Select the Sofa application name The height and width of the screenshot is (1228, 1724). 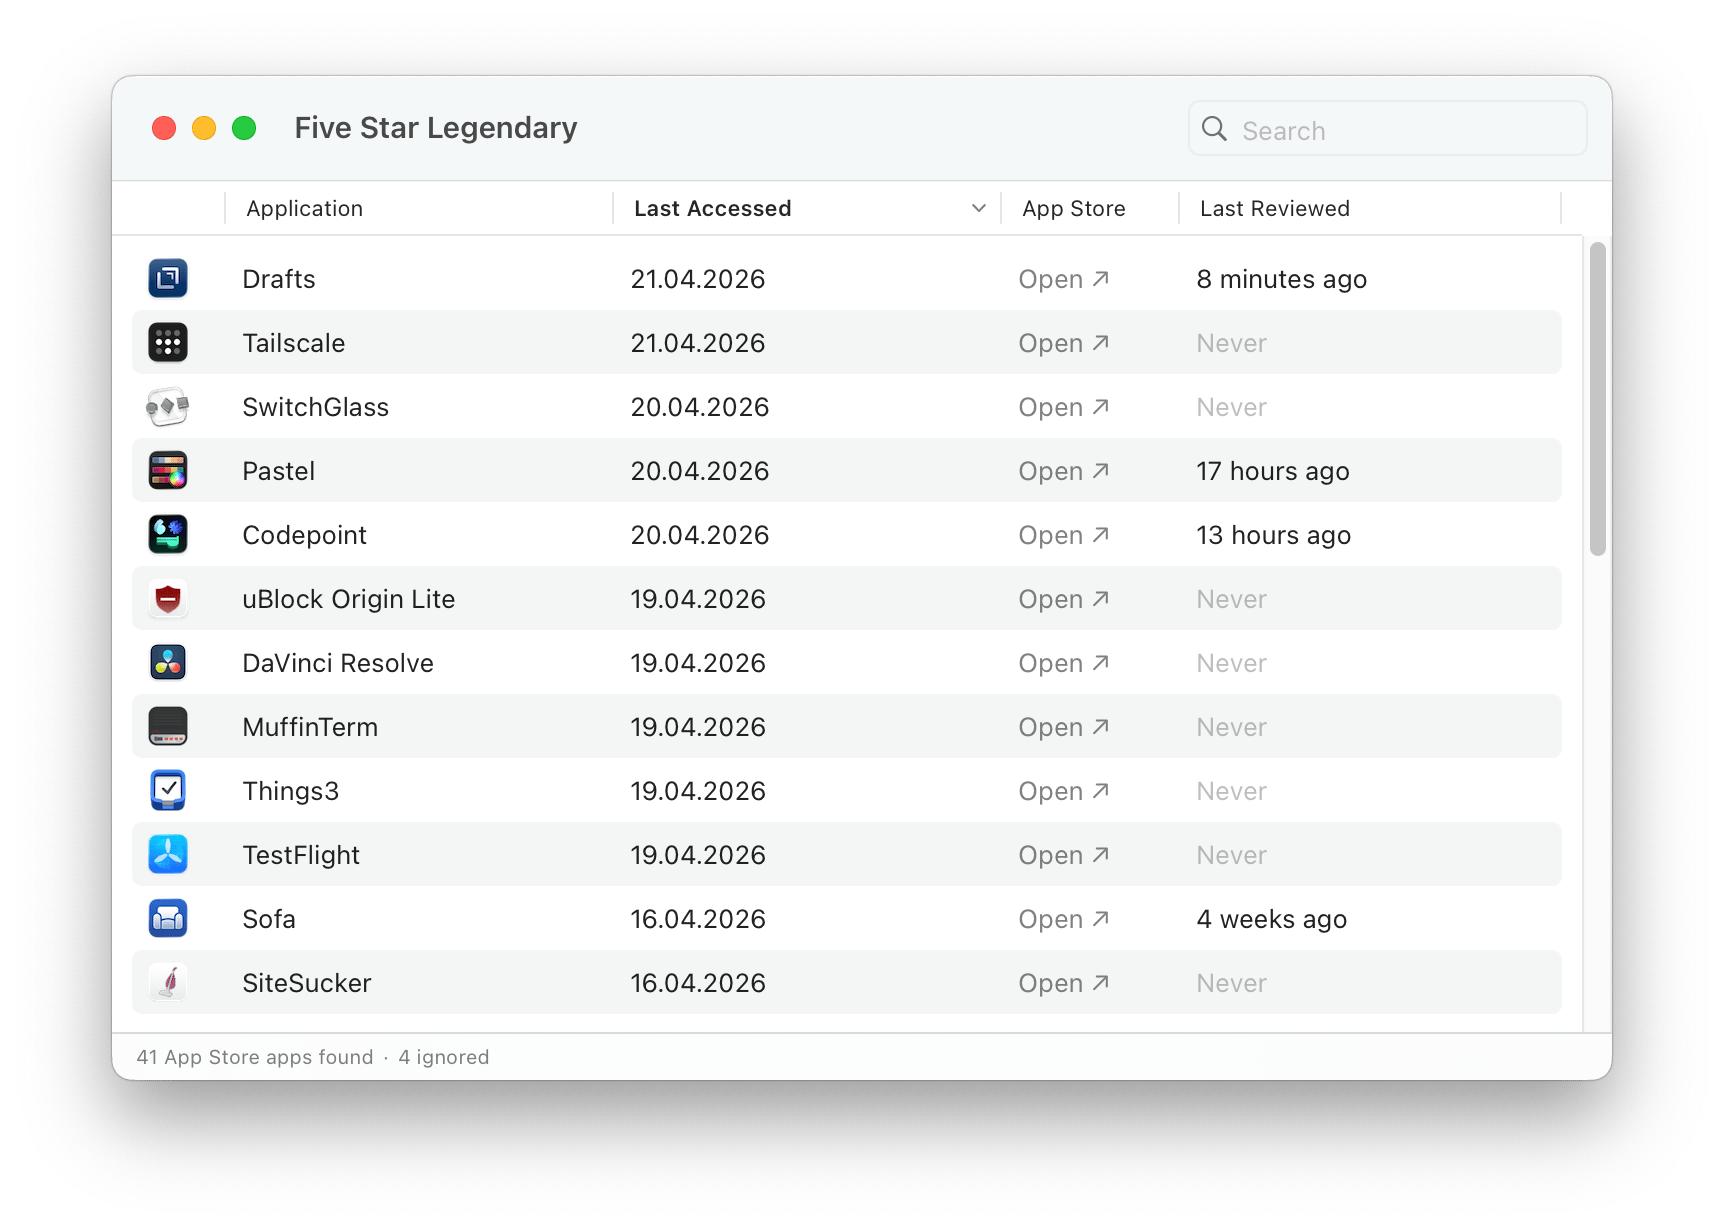[x=268, y=919]
